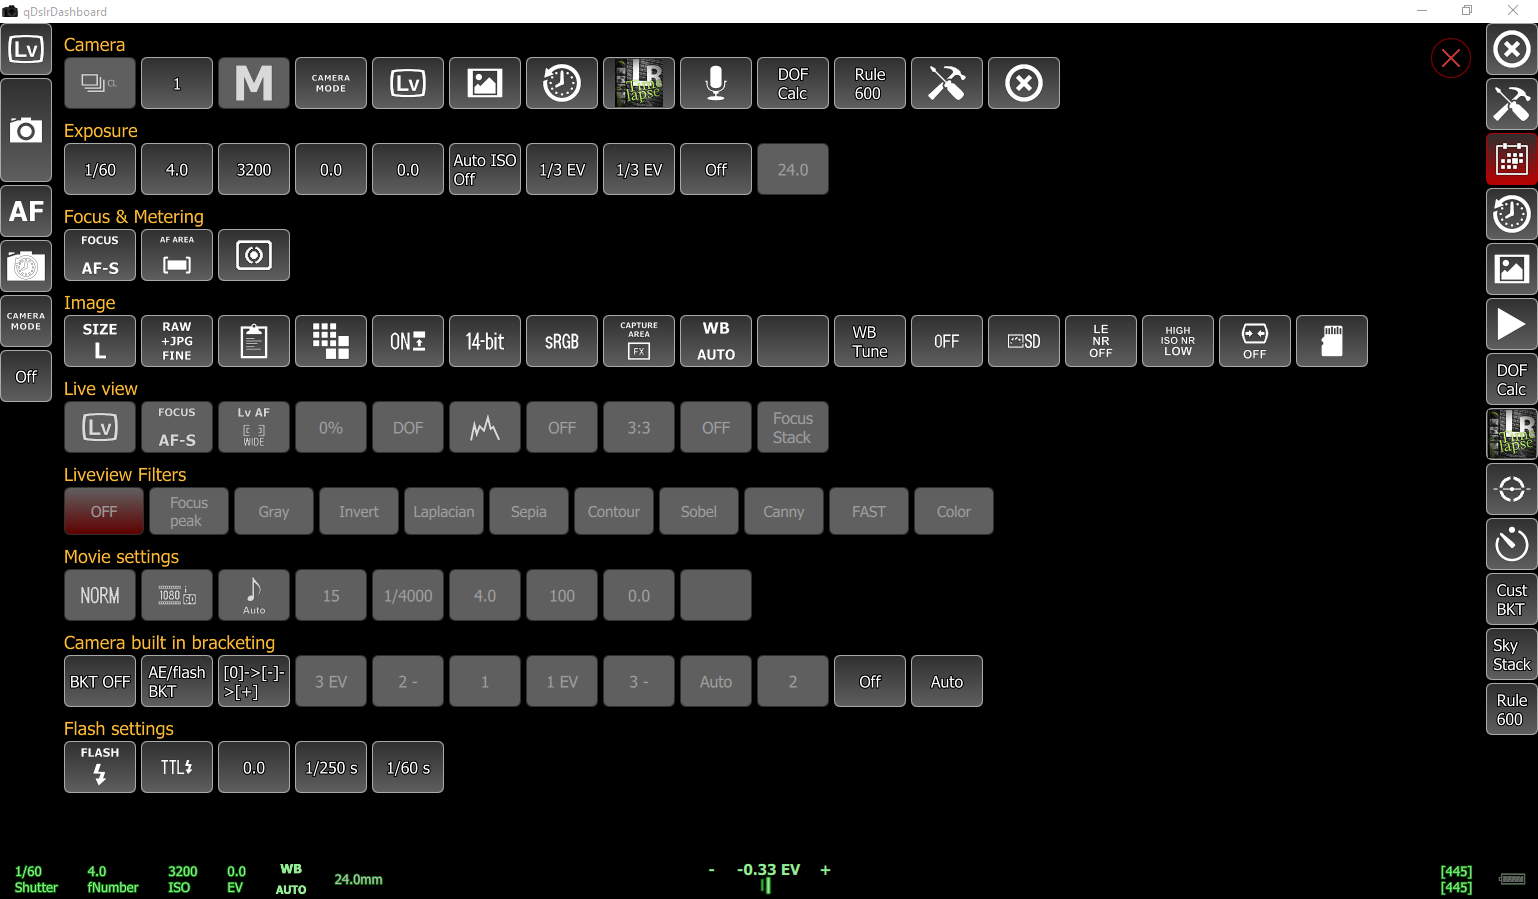The width and height of the screenshot is (1538, 899).
Task: Open the memory card icon in Image row
Action: (1331, 341)
